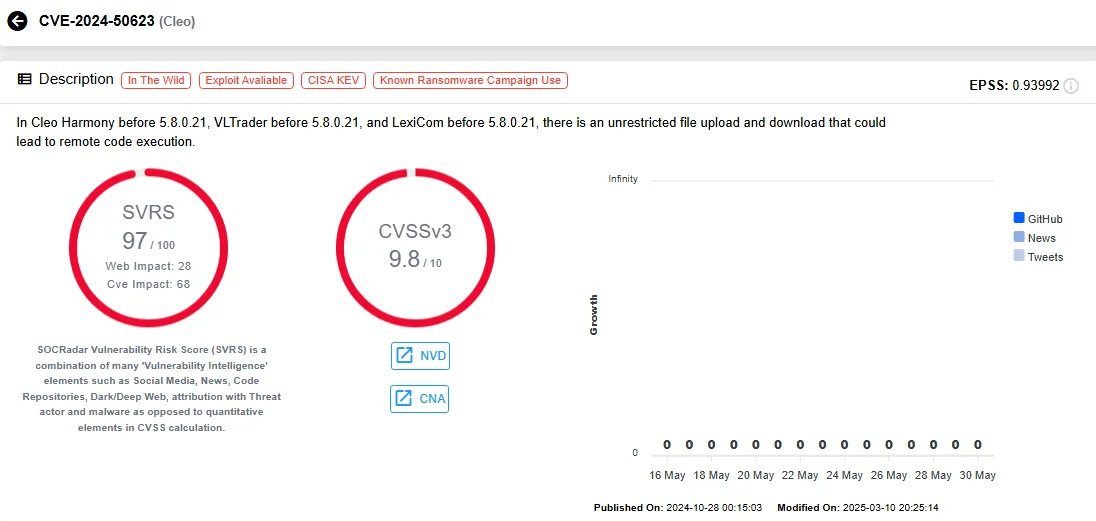Toggle News series in chart legend
The image size is (1096, 521).
pyautogui.click(x=1034, y=238)
